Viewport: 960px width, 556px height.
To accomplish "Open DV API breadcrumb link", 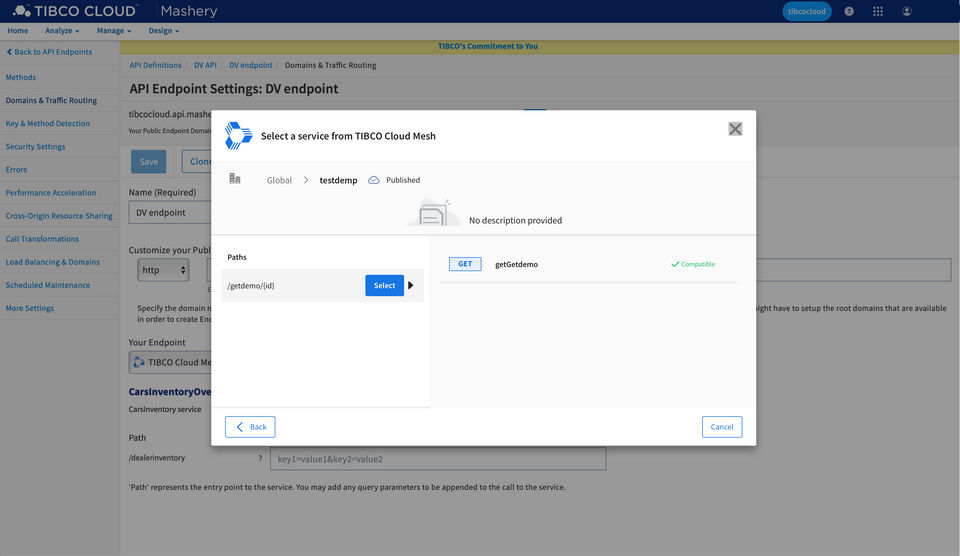I will tap(205, 65).
